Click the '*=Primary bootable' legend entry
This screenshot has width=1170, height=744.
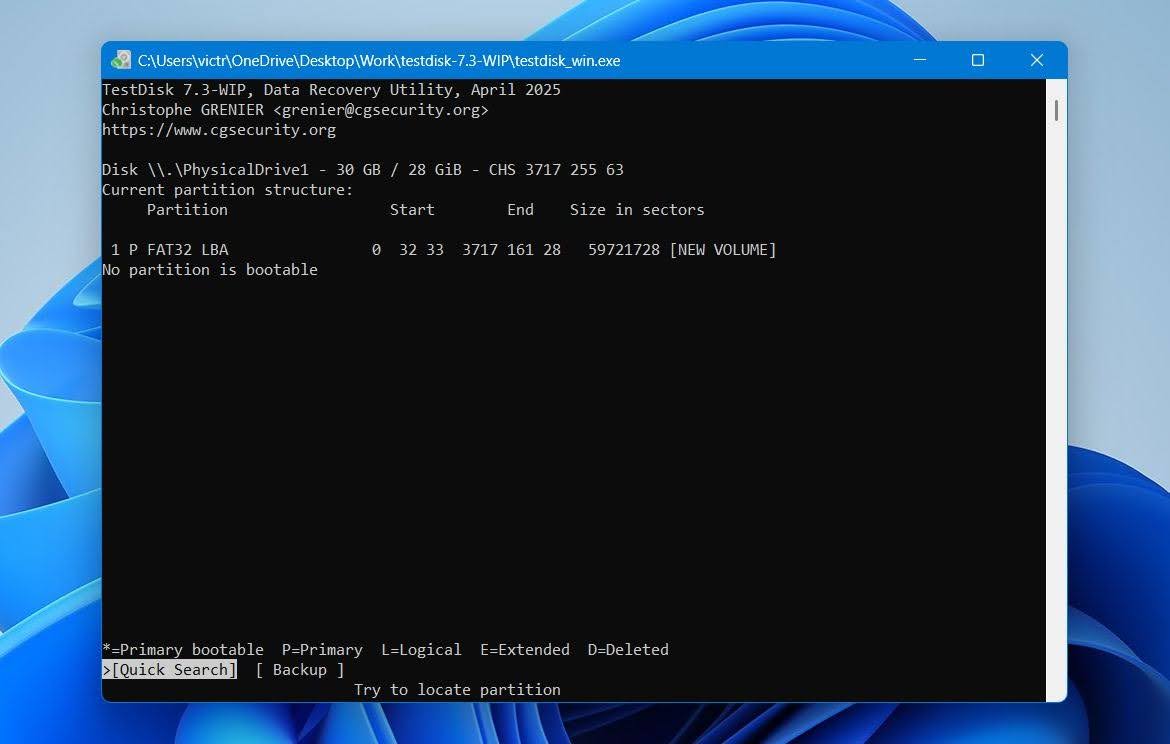point(183,650)
